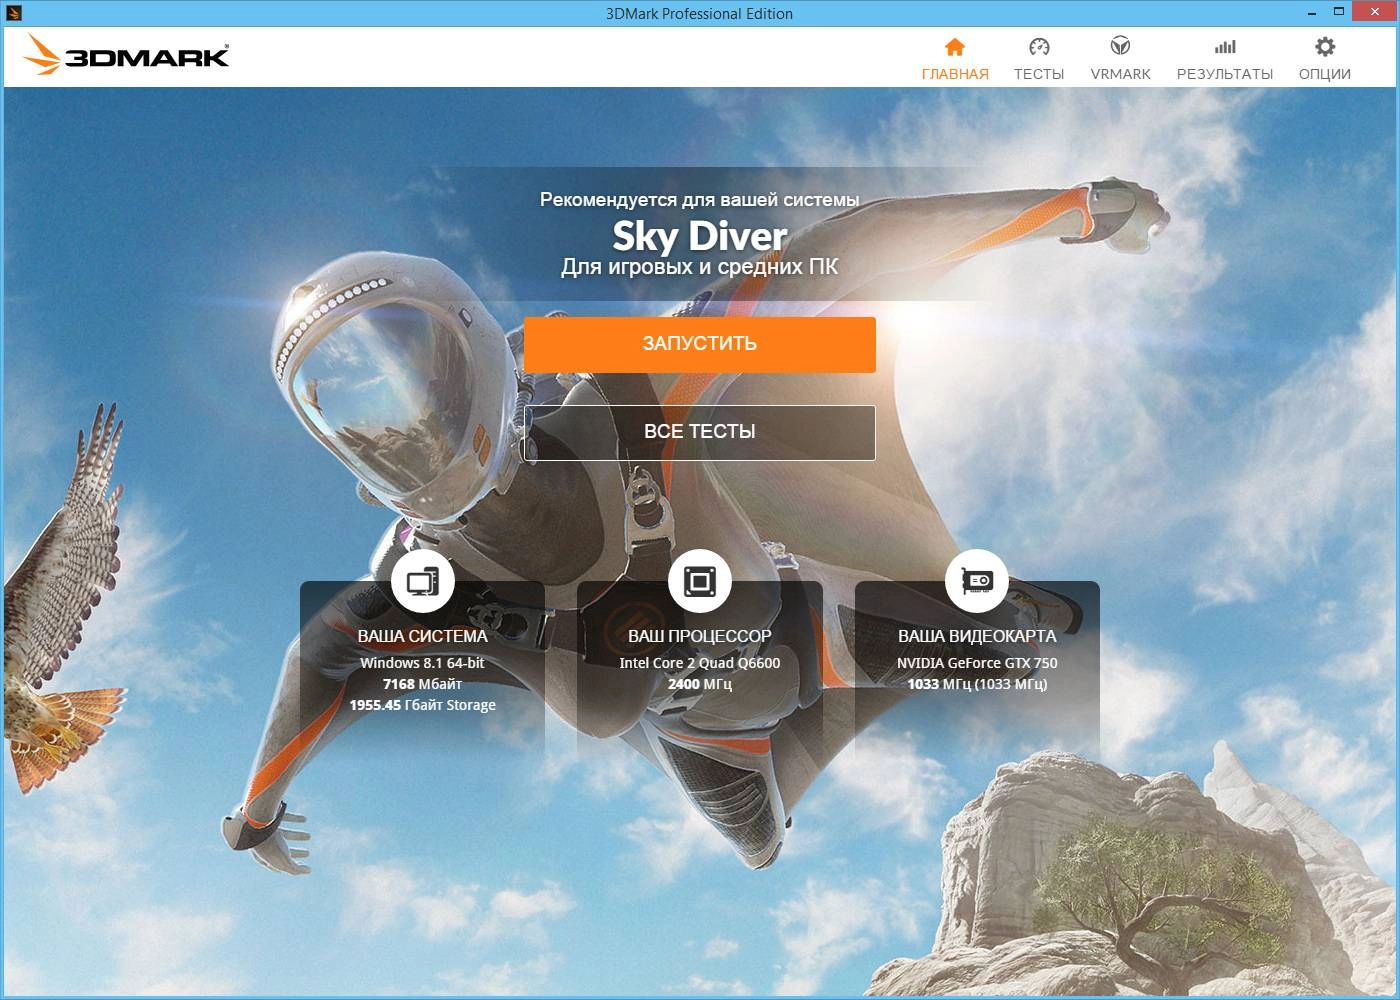Screen dimensions: 1400x1000
Task: Click the app icon in the title bar
Action: (x=12, y=13)
